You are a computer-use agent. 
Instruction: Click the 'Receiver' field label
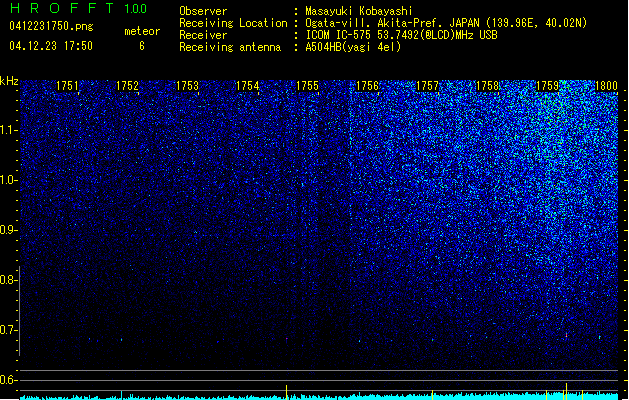[x=203, y=35]
